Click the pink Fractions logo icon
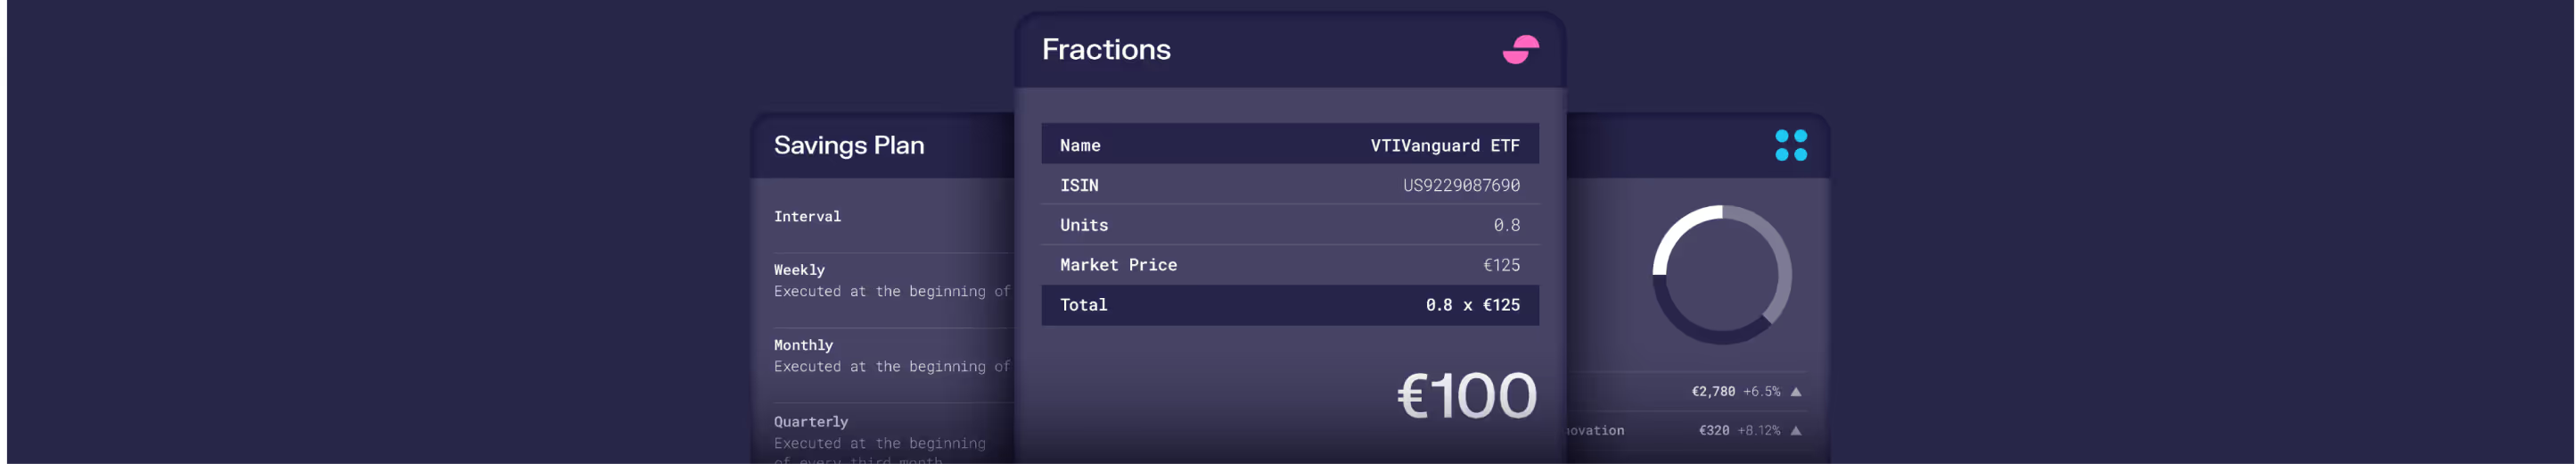 pos(1520,49)
